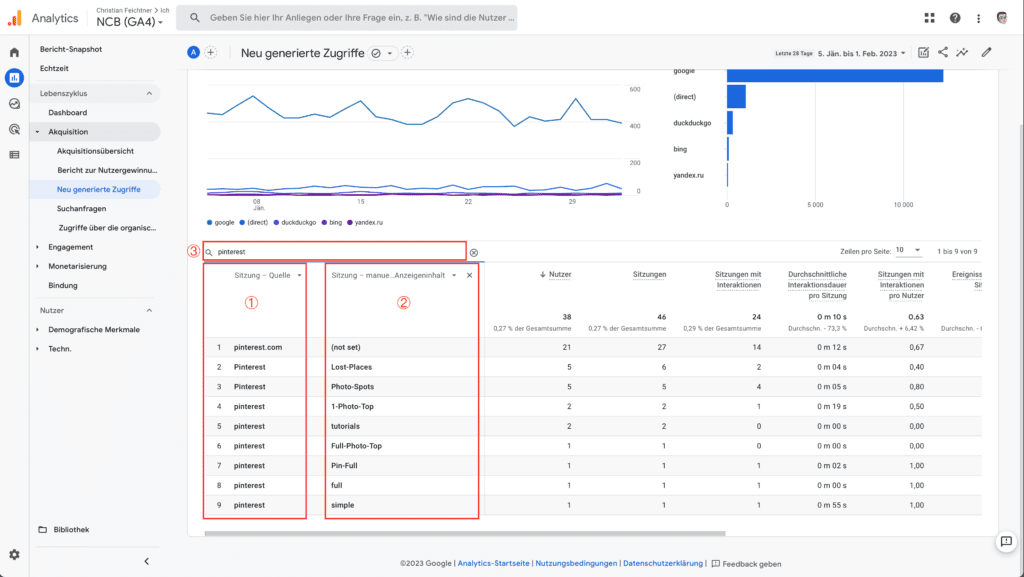1024x577 pixels.
Task: Click the Share report icon
Action: point(943,53)
